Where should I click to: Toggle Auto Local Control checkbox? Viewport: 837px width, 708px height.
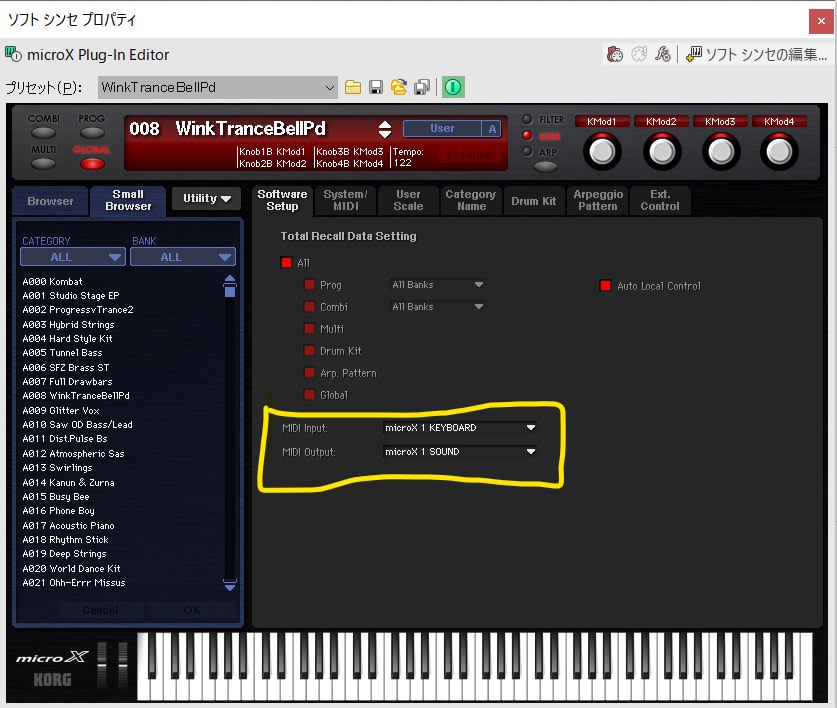point(605,285)
